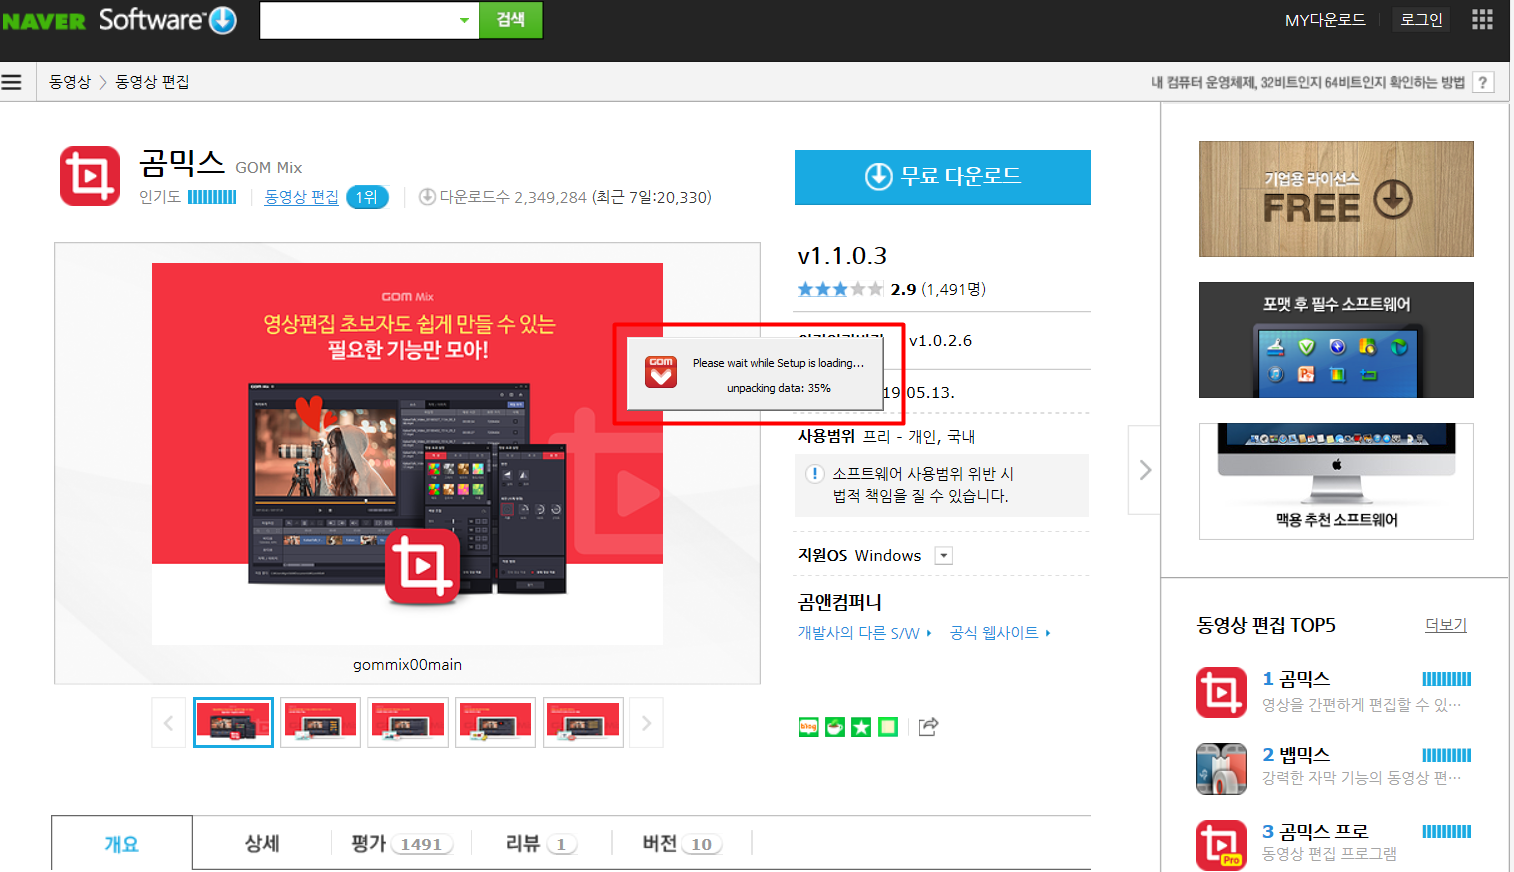Viewport: 1514px width, 872px height.
Task: Open the main gommix00main preview image
Action: (x=407, y=453)
